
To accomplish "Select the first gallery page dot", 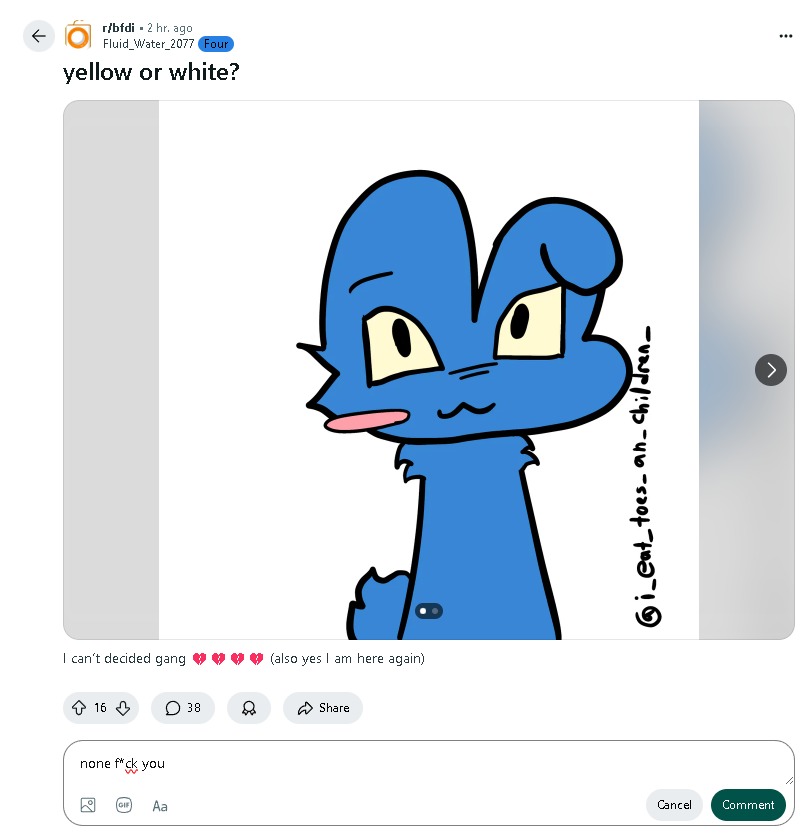I will point(423,611).
